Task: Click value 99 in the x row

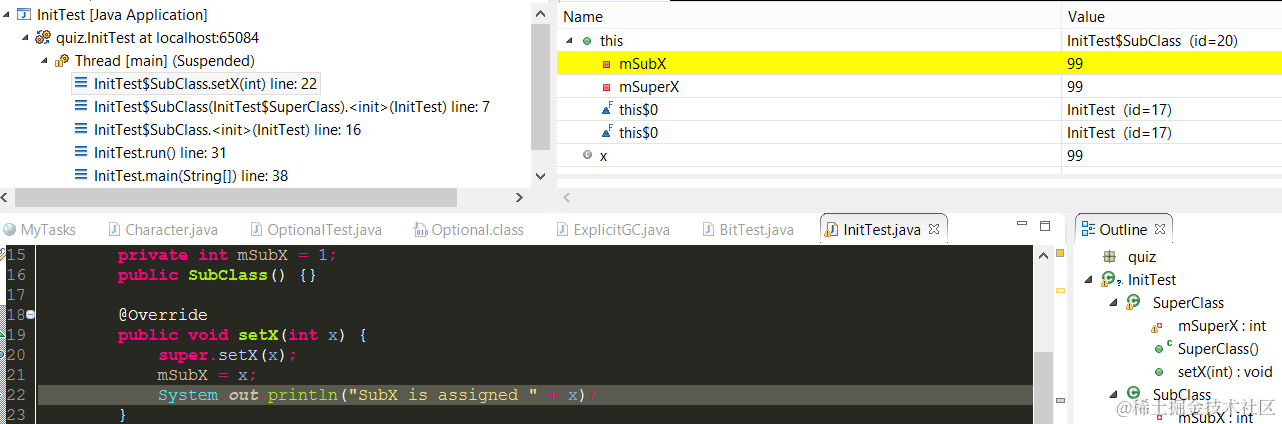Action: (x=1076, y=156)
